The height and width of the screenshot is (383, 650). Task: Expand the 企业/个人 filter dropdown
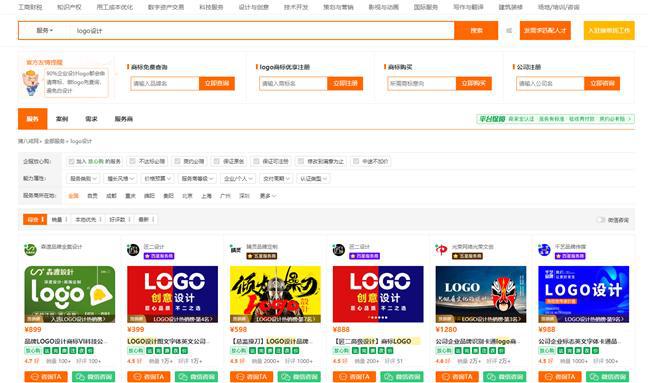pyautogui.click(x=238, y=179)
